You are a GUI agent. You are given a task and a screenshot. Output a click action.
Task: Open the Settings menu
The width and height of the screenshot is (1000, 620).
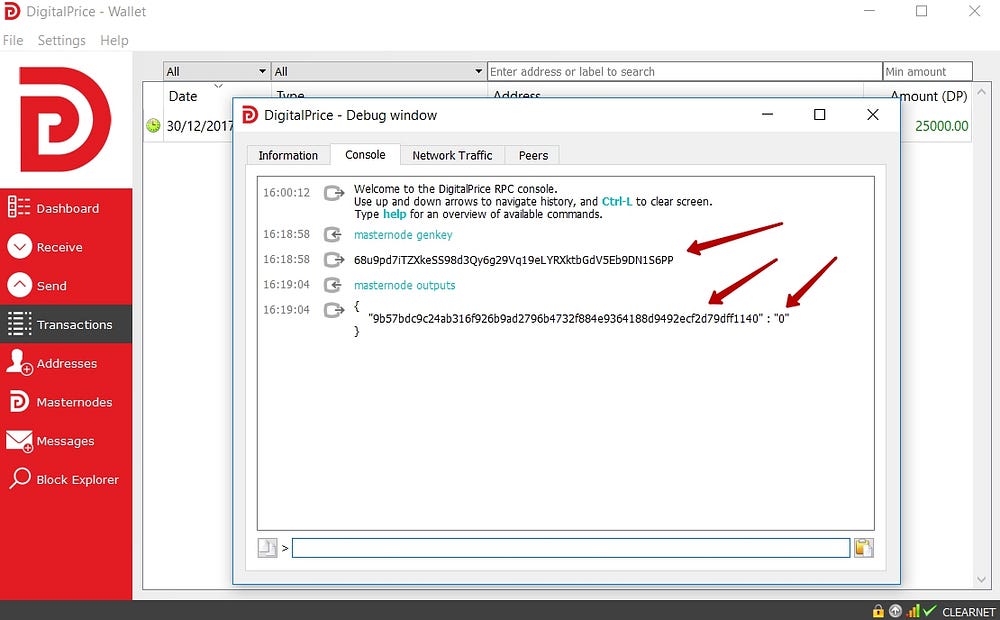click(61, 40)
